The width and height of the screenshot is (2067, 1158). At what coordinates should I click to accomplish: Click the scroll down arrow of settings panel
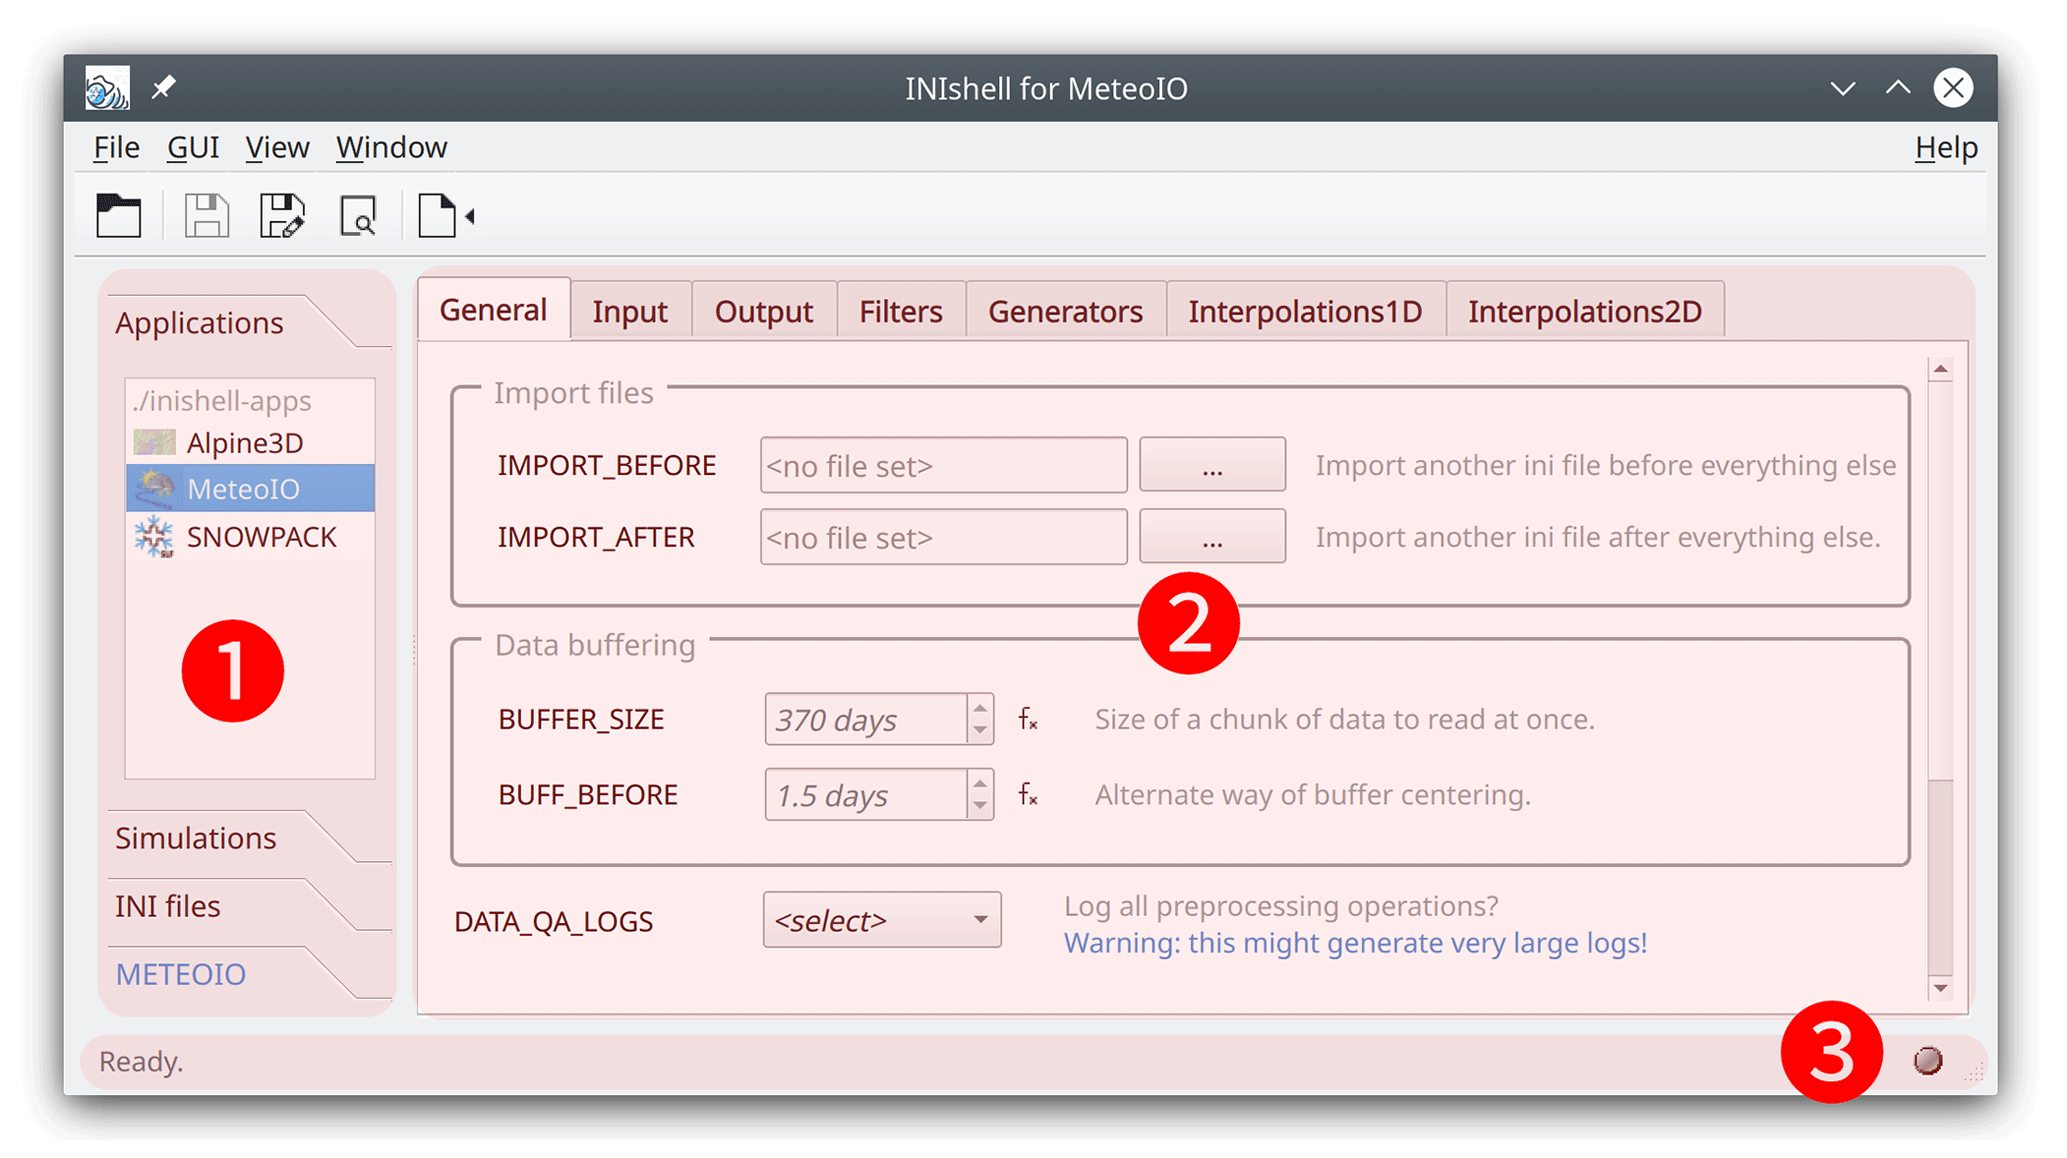coord(1940,988)
